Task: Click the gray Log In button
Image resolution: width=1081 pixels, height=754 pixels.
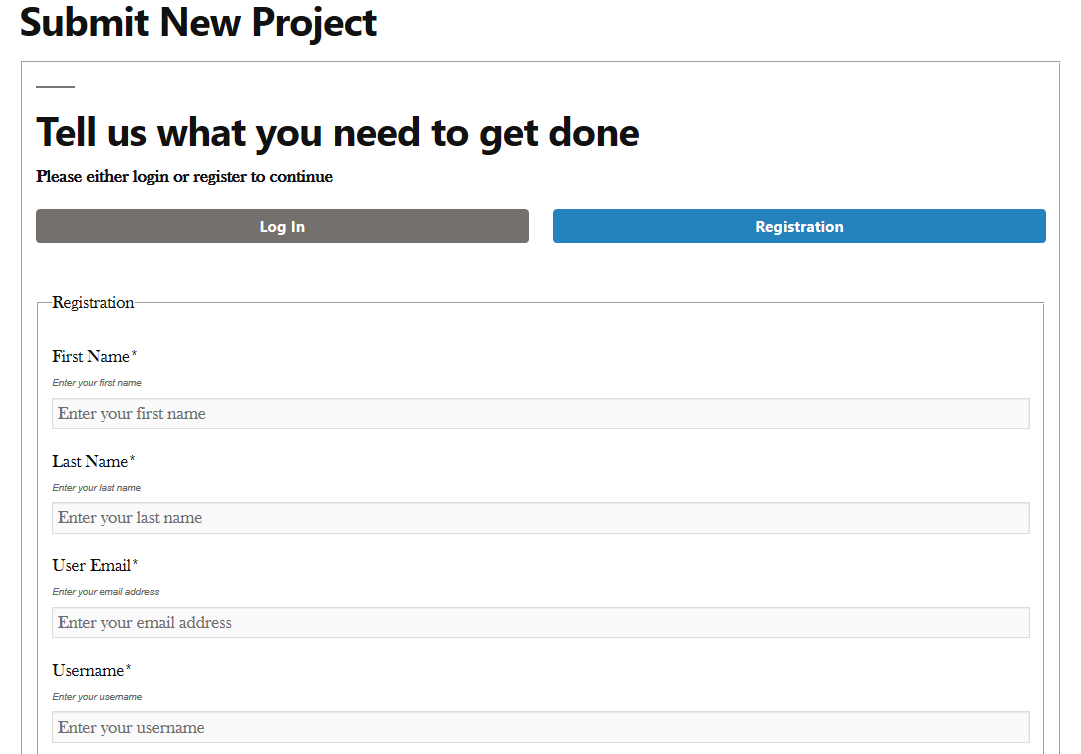Action: coord(282,226)
